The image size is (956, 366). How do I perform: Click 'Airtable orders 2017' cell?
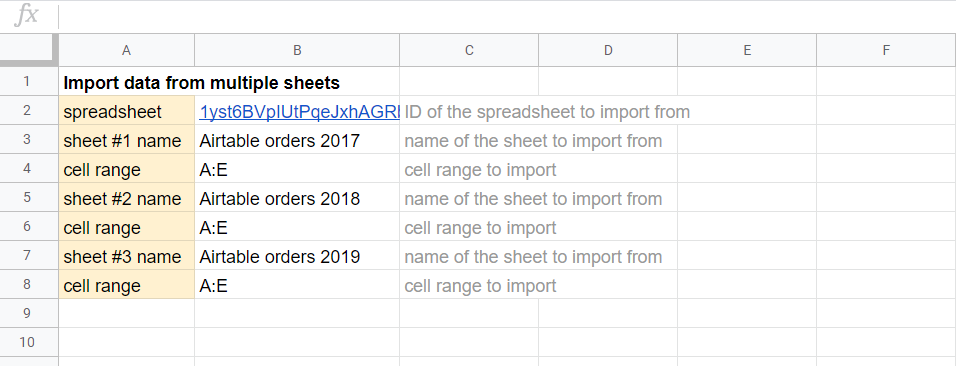tap(297, 140)
